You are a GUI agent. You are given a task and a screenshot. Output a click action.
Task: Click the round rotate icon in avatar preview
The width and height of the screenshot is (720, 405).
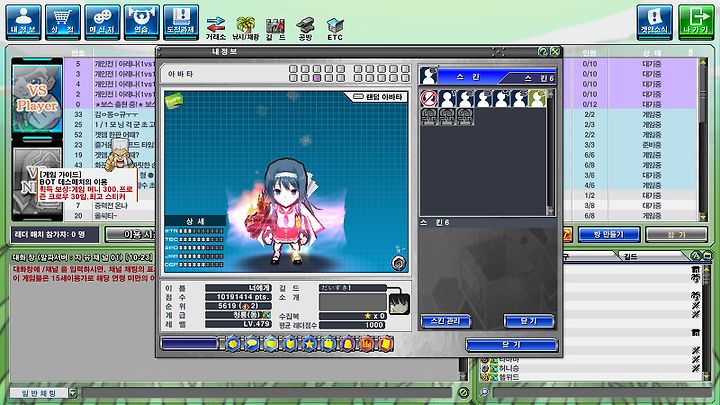399,263
